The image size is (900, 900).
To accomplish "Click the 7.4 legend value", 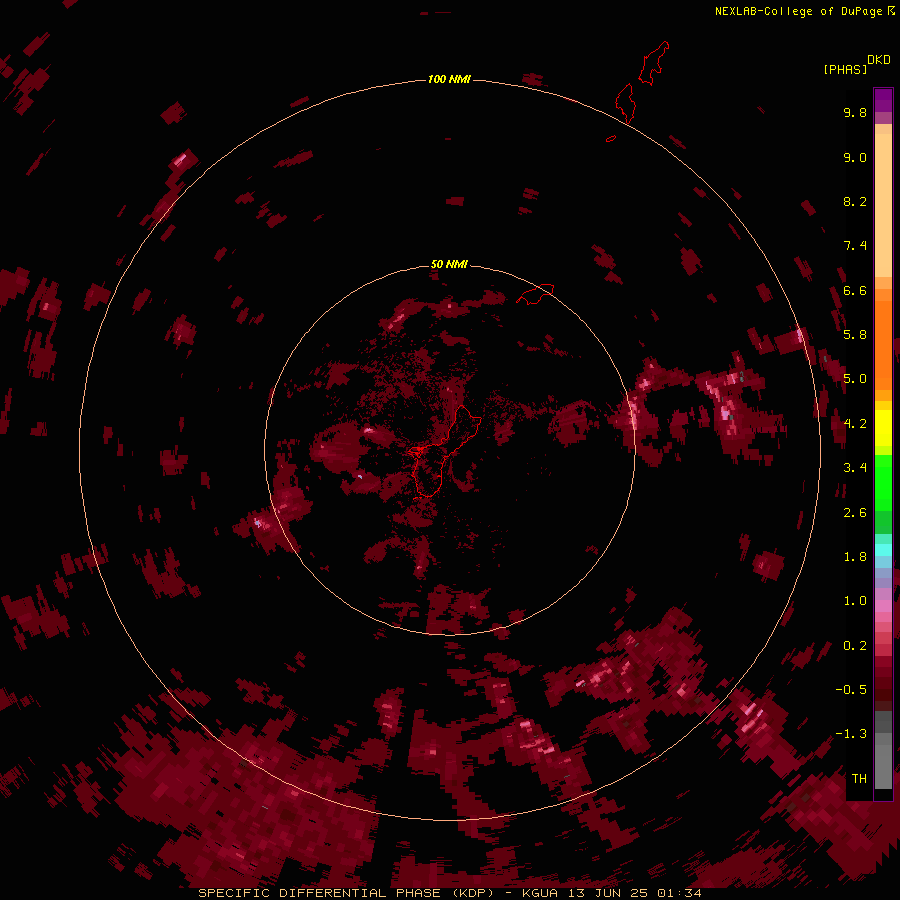I will click(855, 246).
